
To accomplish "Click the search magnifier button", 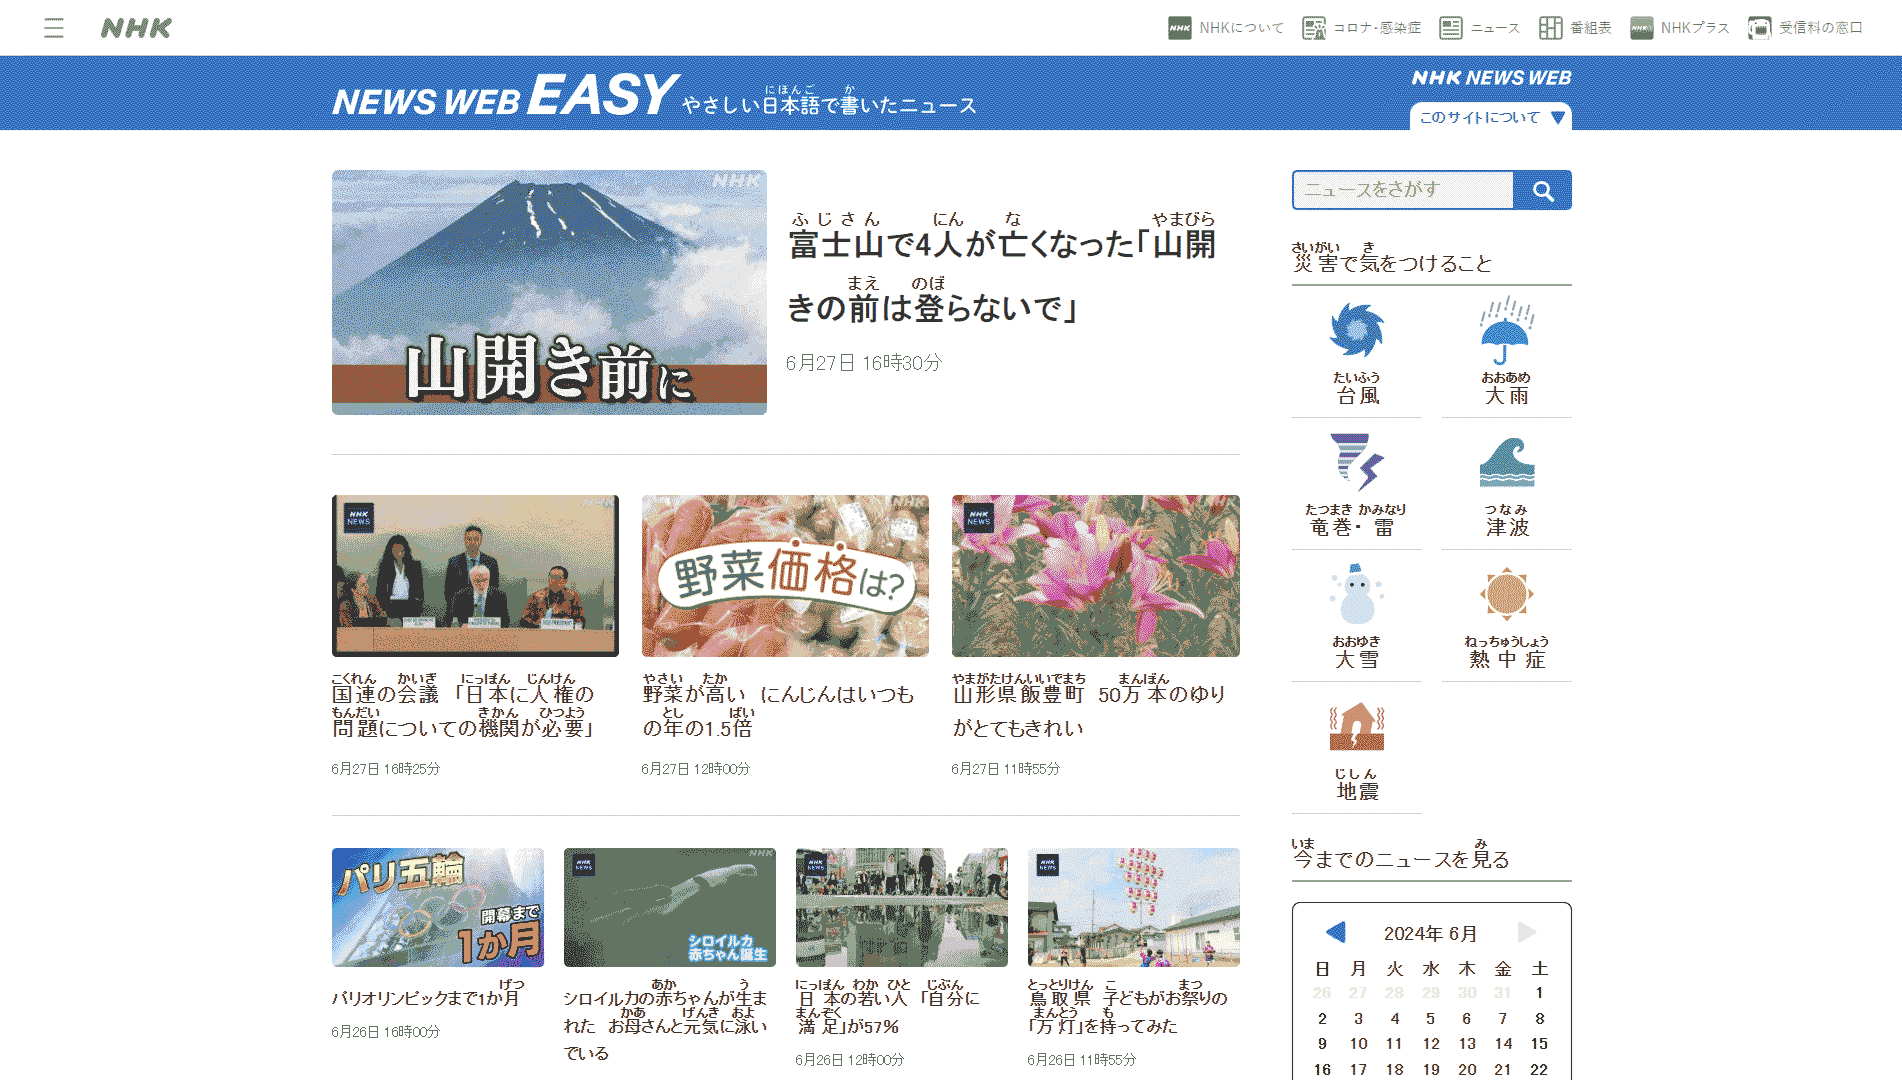I will coord(1543,190).
